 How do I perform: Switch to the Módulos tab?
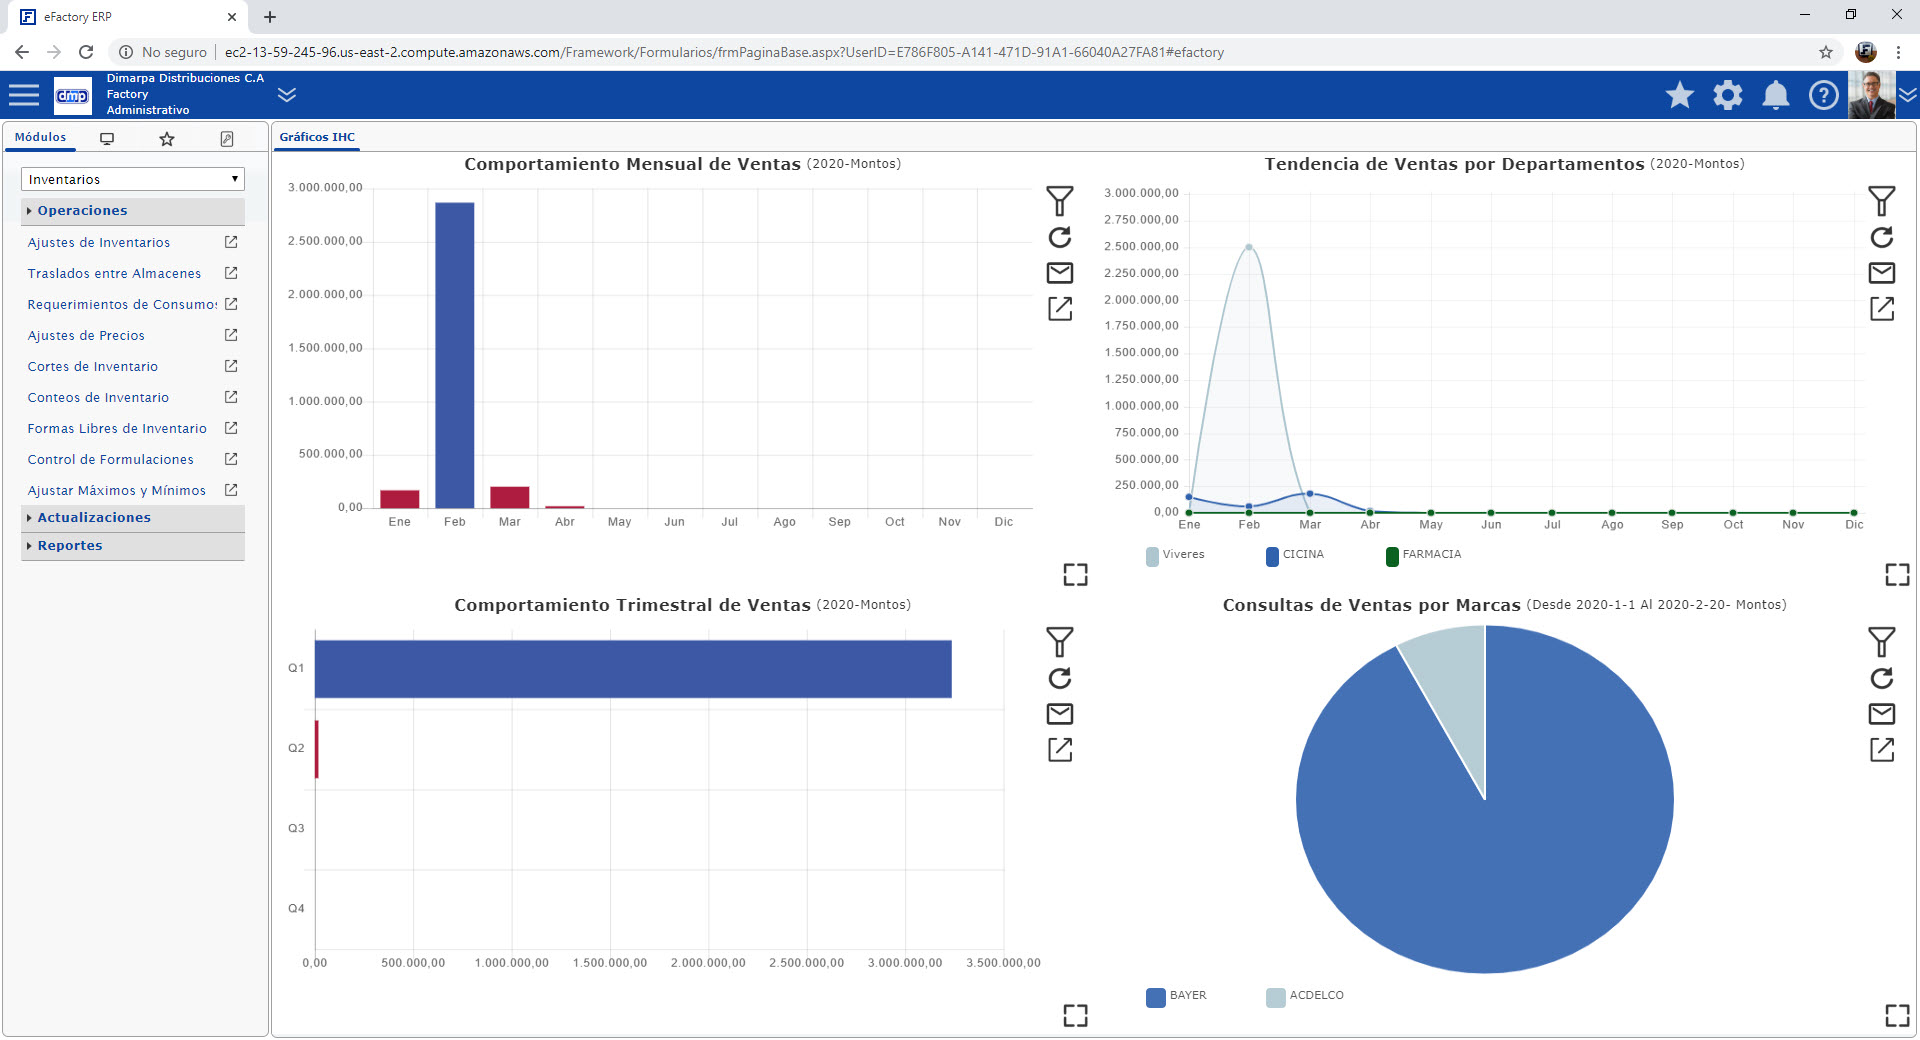[x=40, y=137]
